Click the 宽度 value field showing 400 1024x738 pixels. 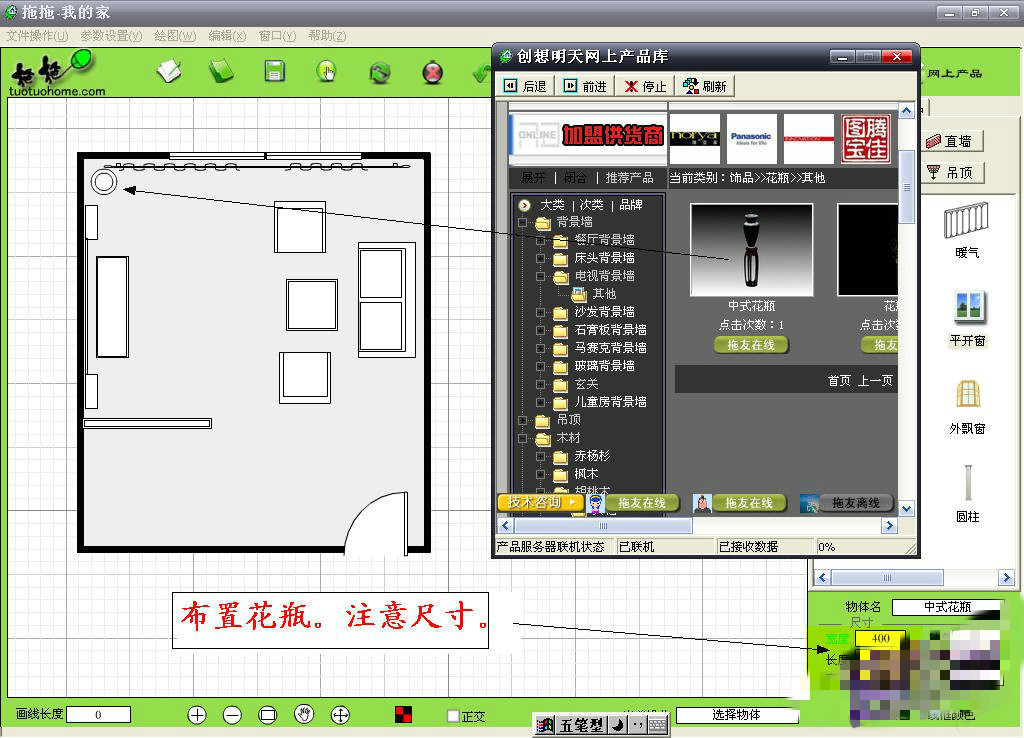pos(880,638)
